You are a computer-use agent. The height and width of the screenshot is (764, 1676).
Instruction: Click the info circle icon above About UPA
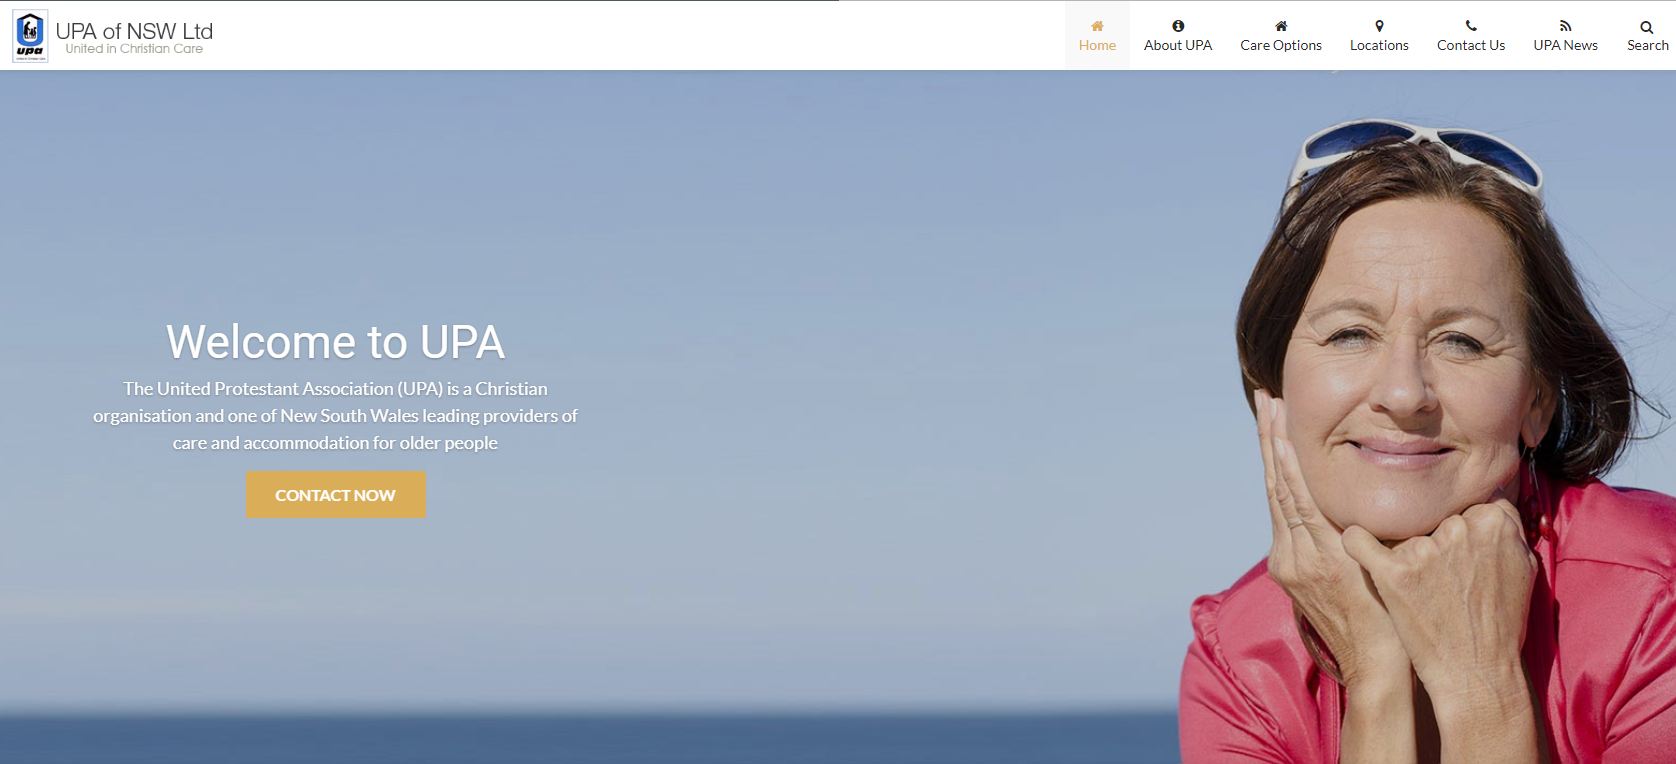coord(1178,26)
